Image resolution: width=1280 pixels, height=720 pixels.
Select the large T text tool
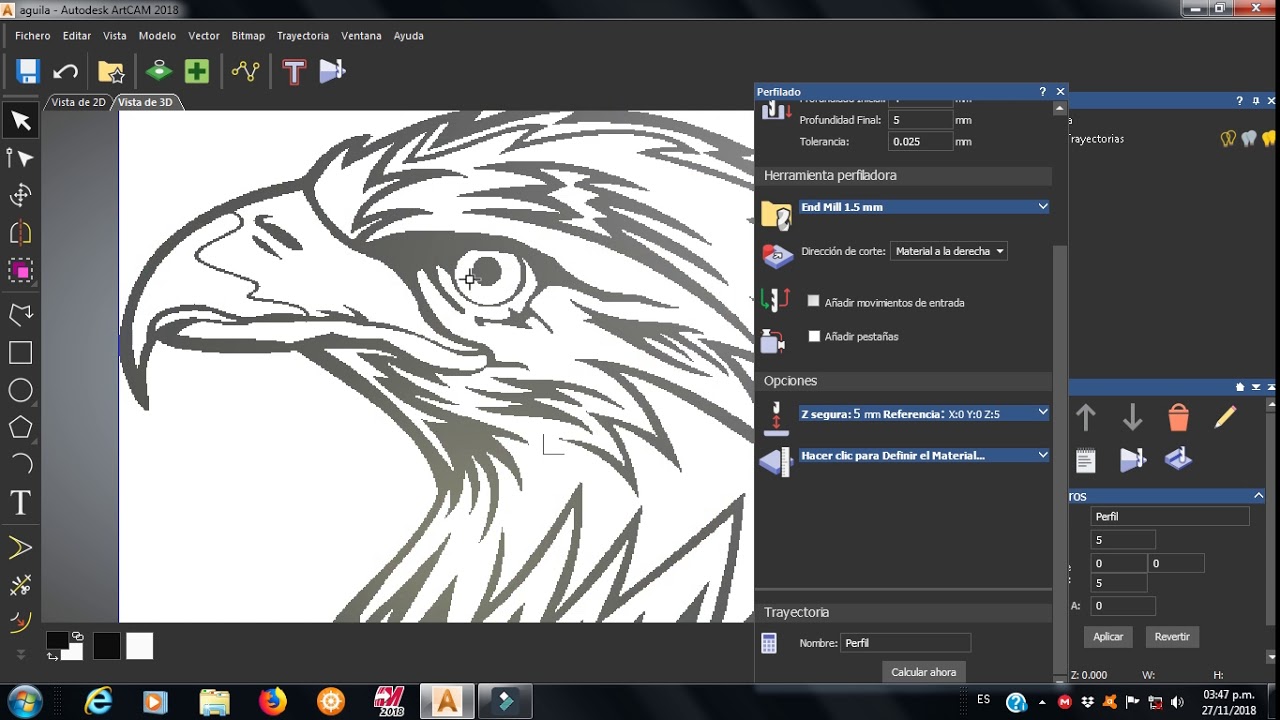[x=20, y=502]
